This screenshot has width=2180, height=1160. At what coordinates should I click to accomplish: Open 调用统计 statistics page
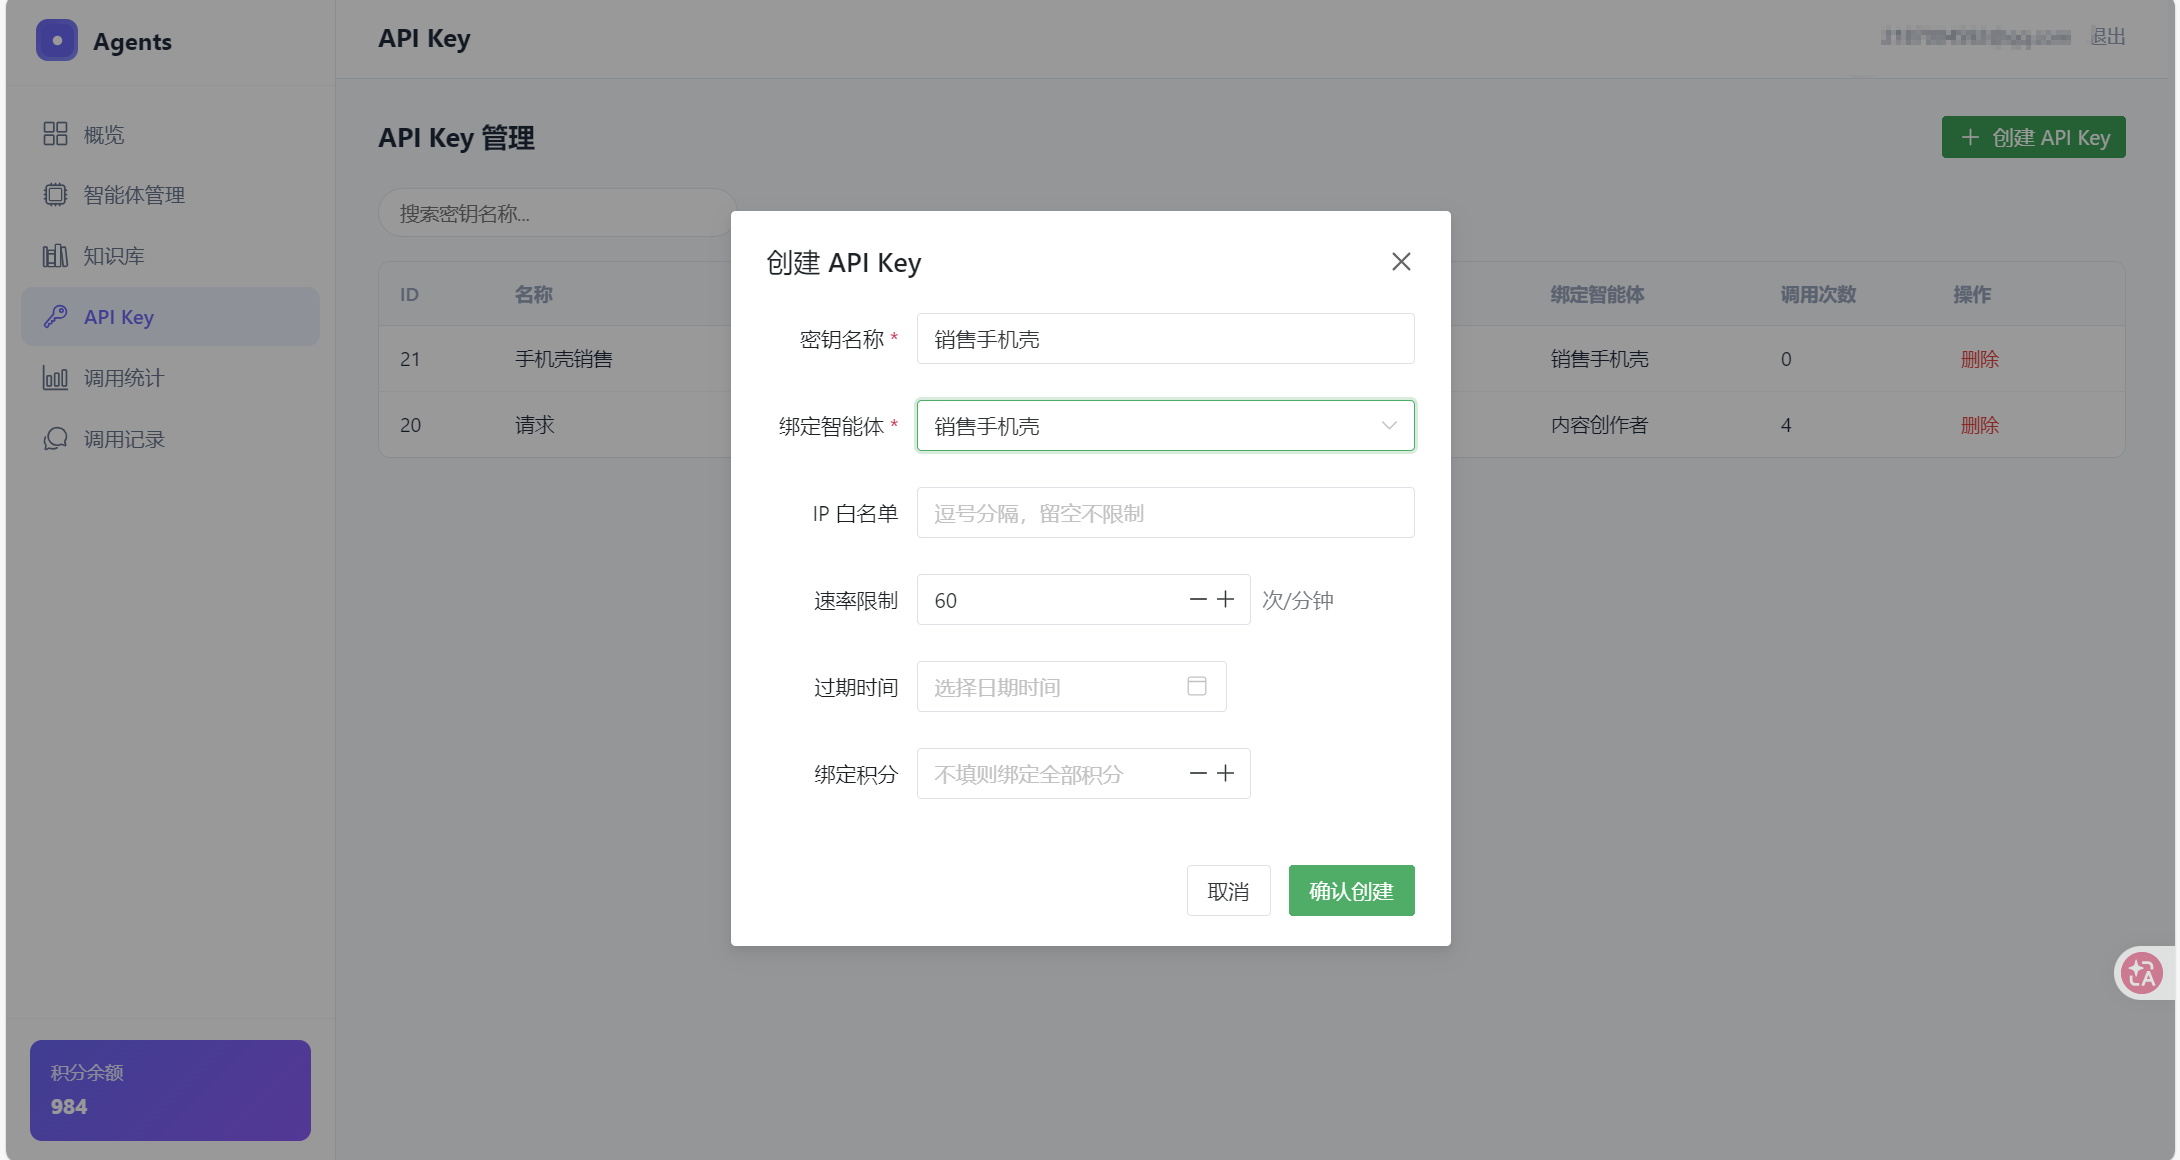[170, 378]
